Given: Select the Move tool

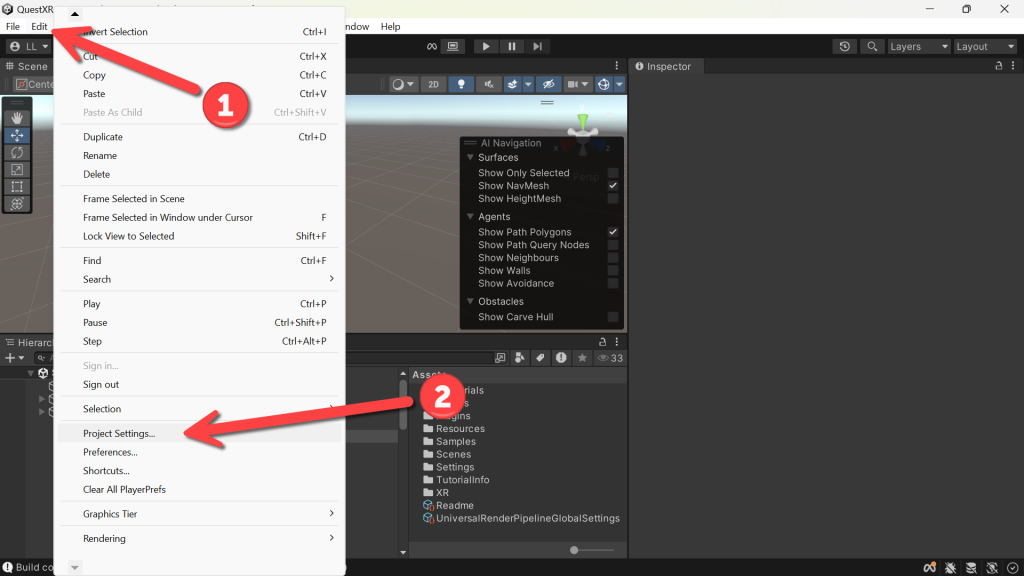Looking at the screenshot, I should [x=17, y=135].
